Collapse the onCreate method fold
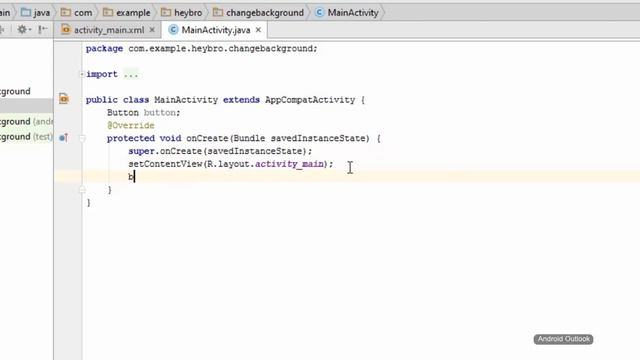The image size is (640, 360). [x=82, y=138]
